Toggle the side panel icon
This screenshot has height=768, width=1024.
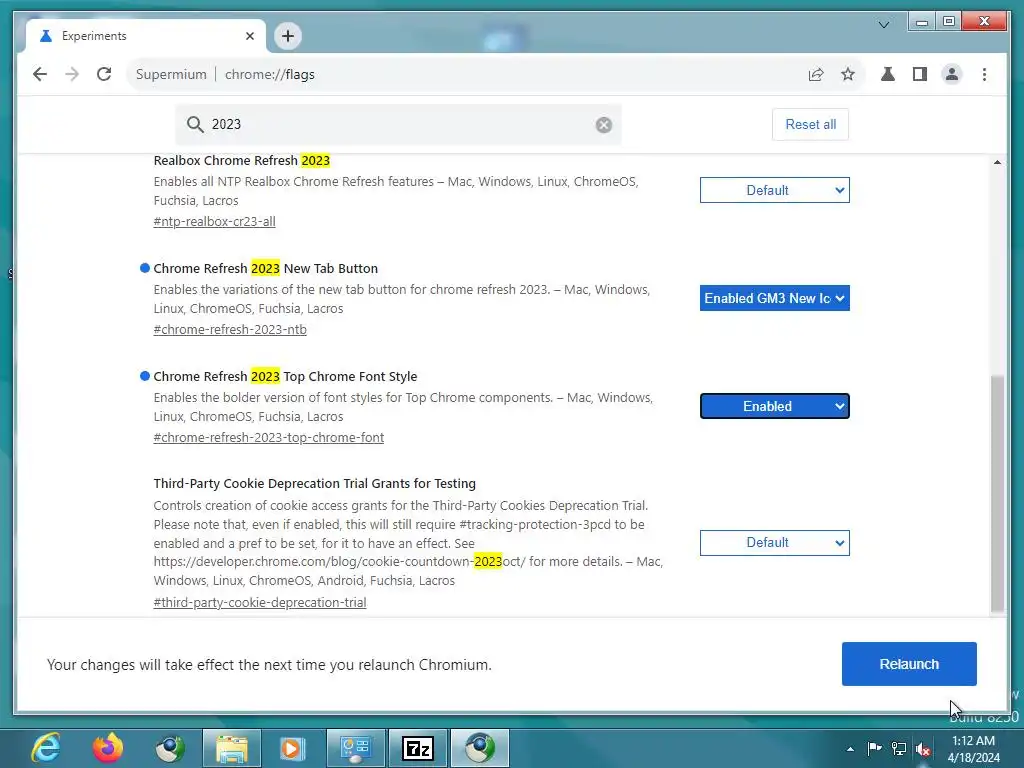coord(920,74)
